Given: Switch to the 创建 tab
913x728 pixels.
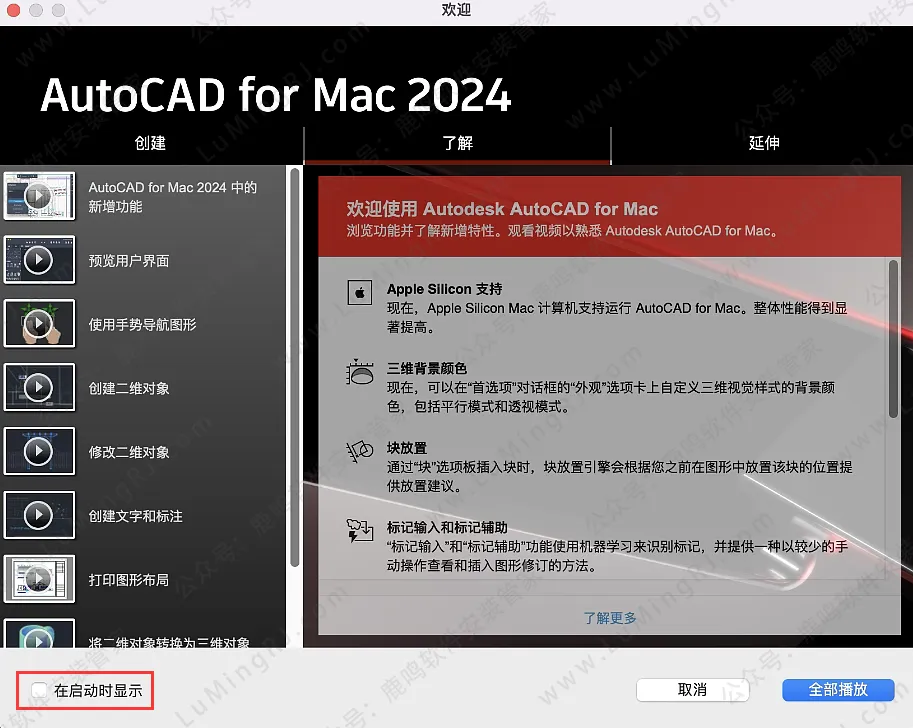Looking at the screenshot, I should click(150, 143).
